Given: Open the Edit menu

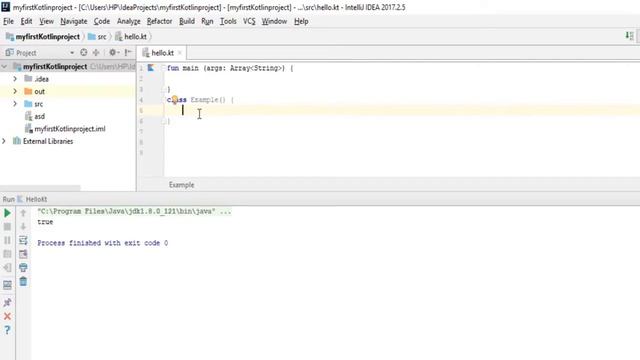Looking at the screenshot, I should click(27, 21).
